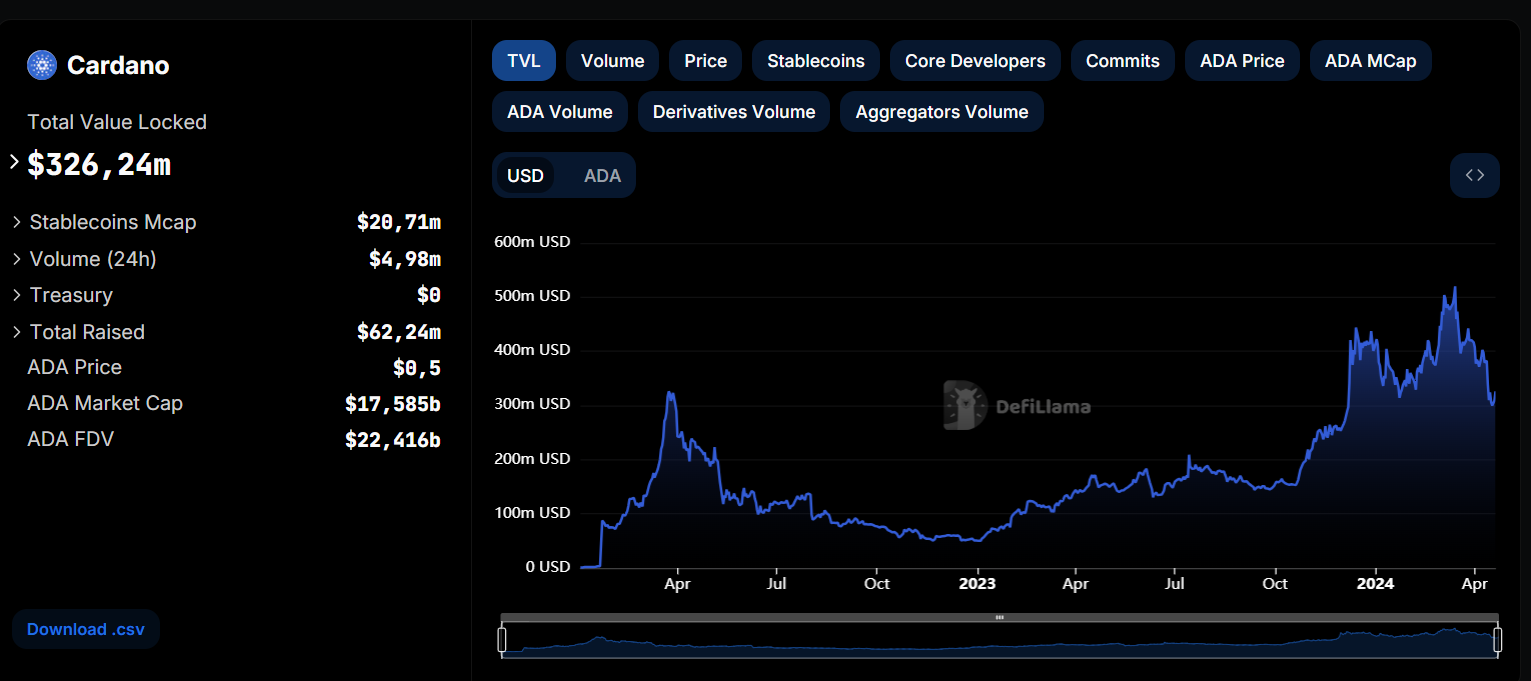The image size is (1531, 681).
Task: Click the Total Raised value $62,24m
Action: (x=399, y=332)
